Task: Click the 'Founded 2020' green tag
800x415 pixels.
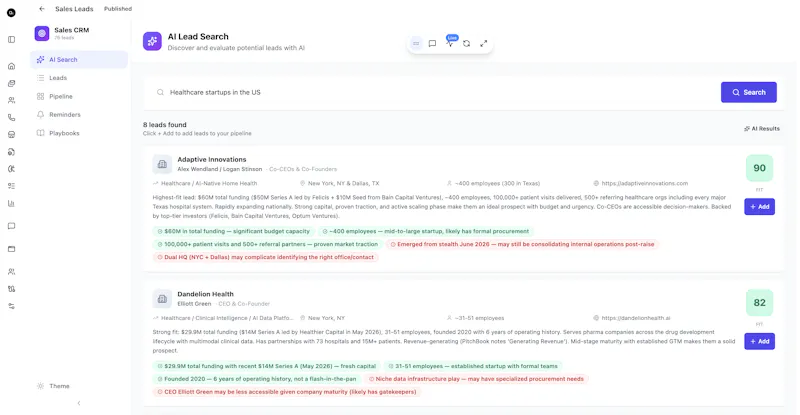Action: 257,379
